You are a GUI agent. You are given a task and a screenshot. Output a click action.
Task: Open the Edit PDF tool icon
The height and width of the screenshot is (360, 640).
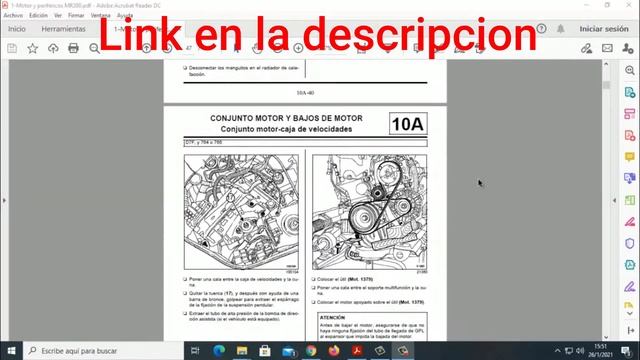(629, 114)
